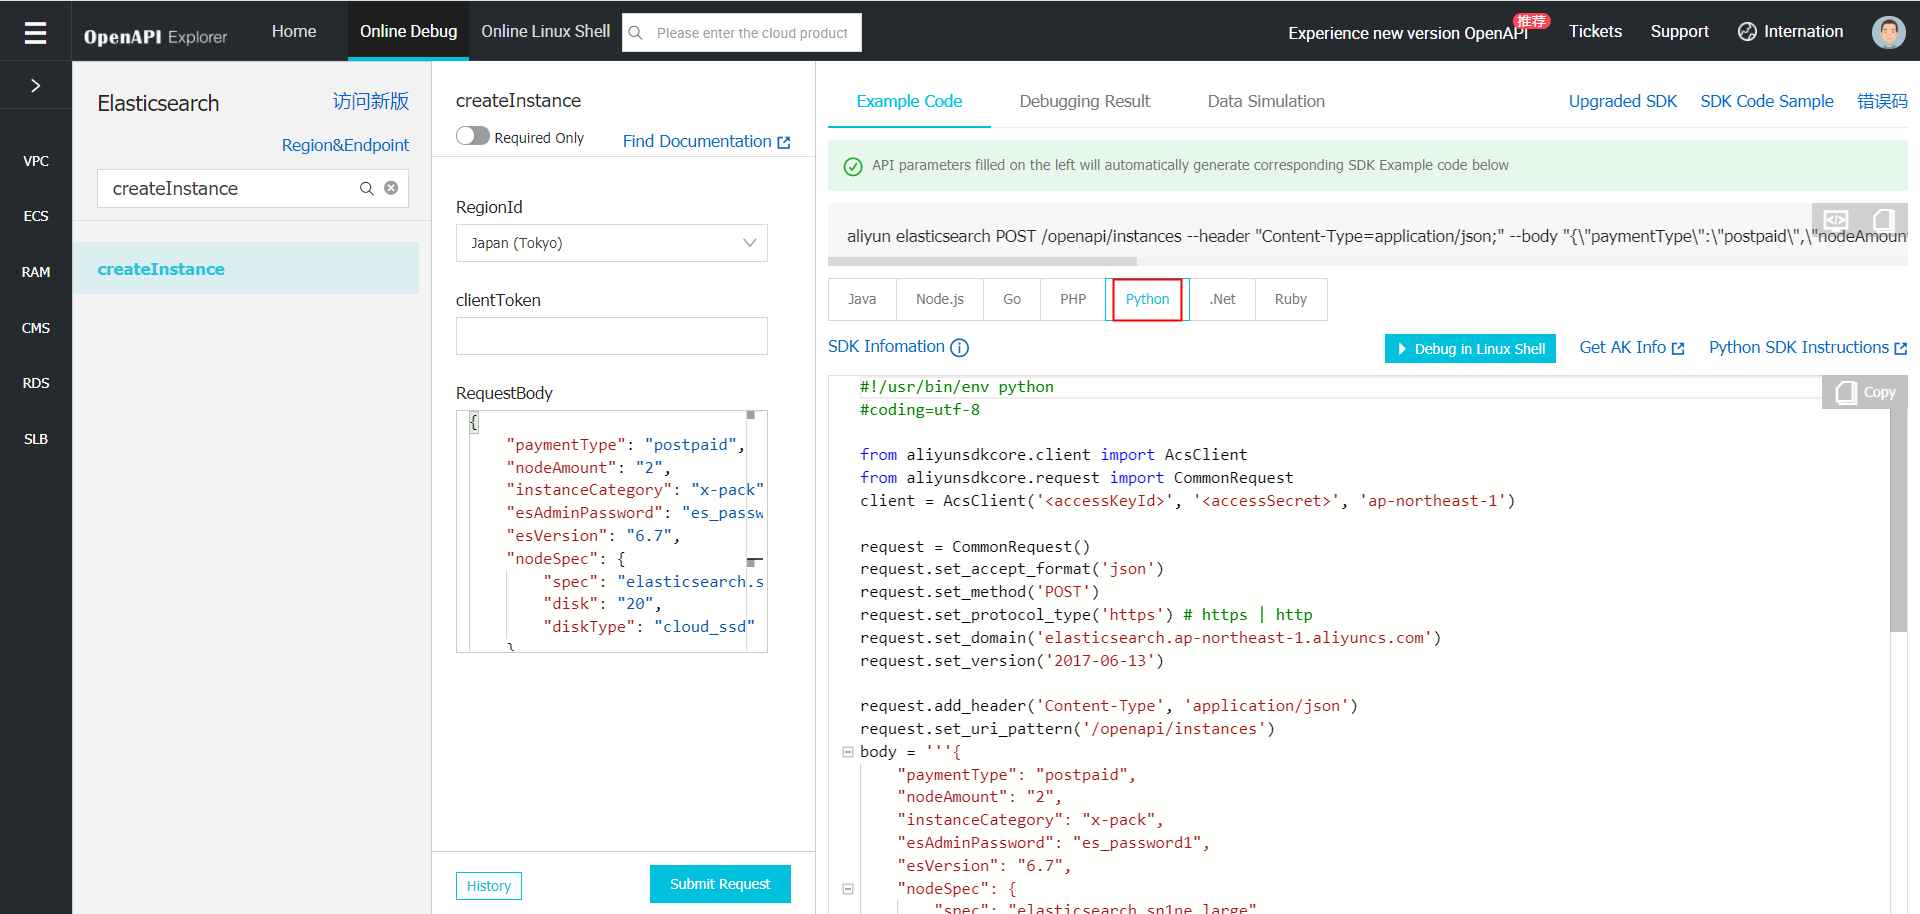Select createInstance API in list
1920x914 pixels.
(246, 268)
